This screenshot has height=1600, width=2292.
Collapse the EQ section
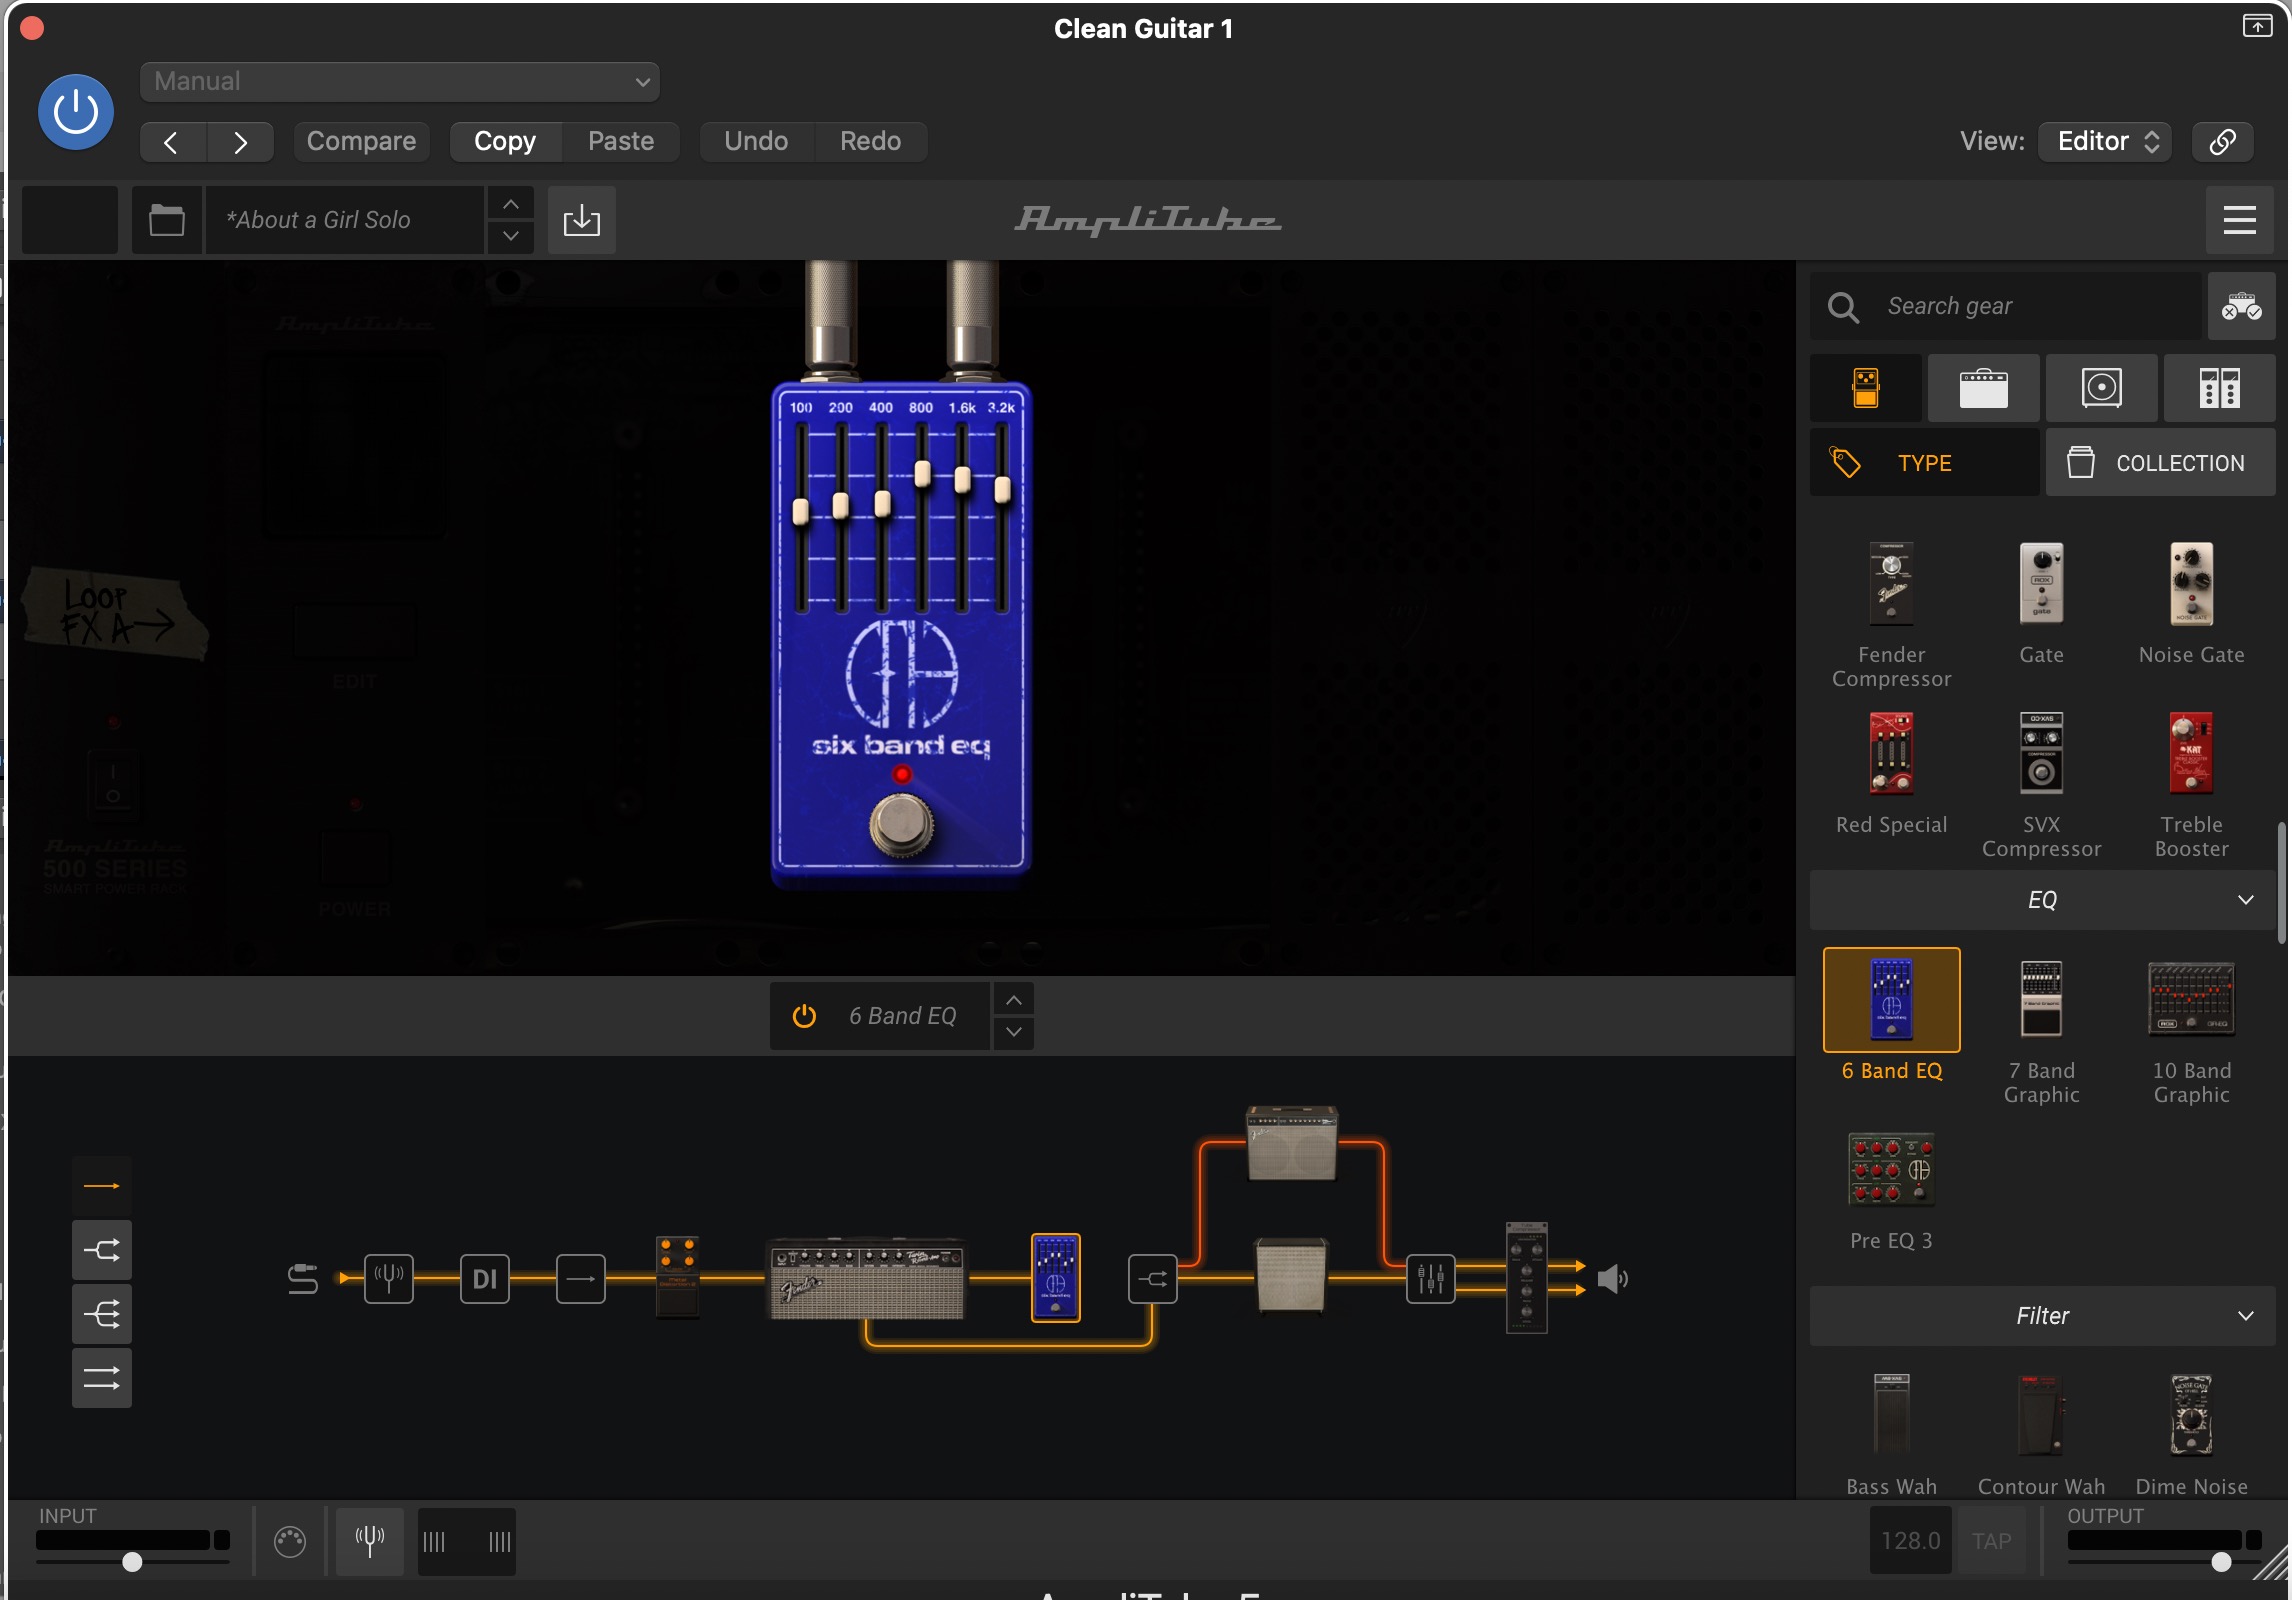pyautogui.click(x=2043, y=900)
